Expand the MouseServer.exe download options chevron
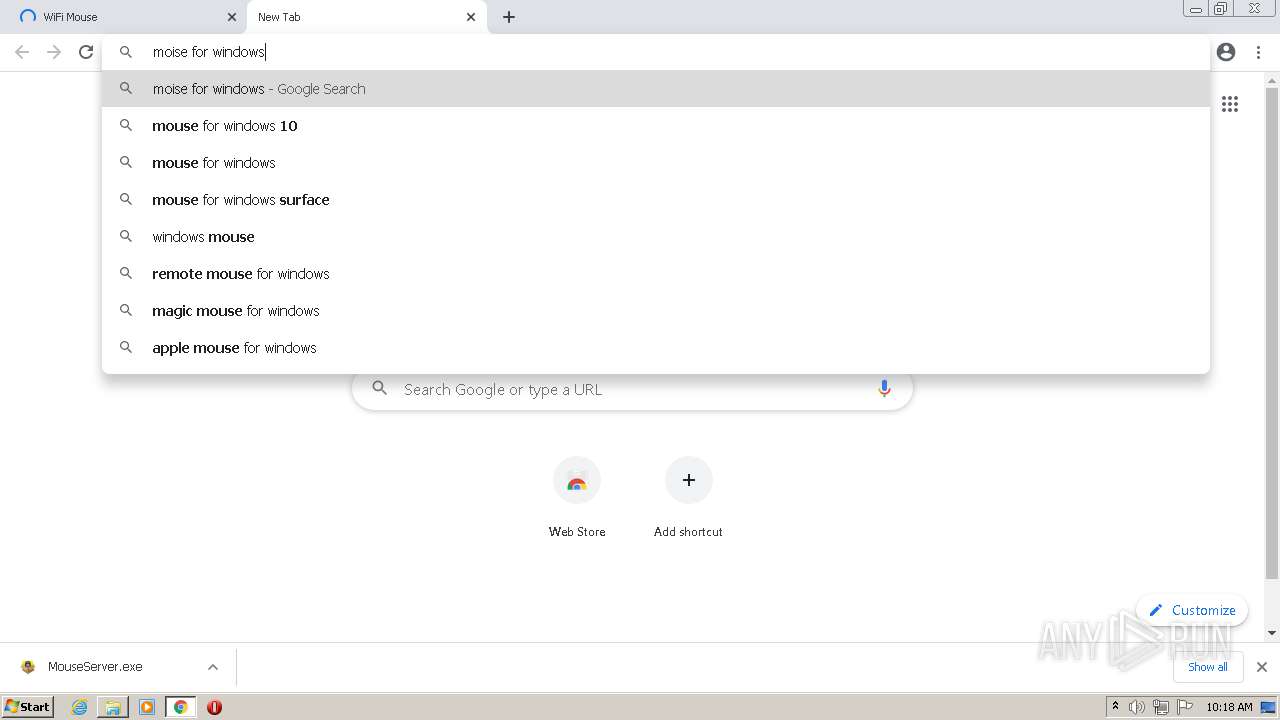The image size is (1280, 720). point(212,667)
